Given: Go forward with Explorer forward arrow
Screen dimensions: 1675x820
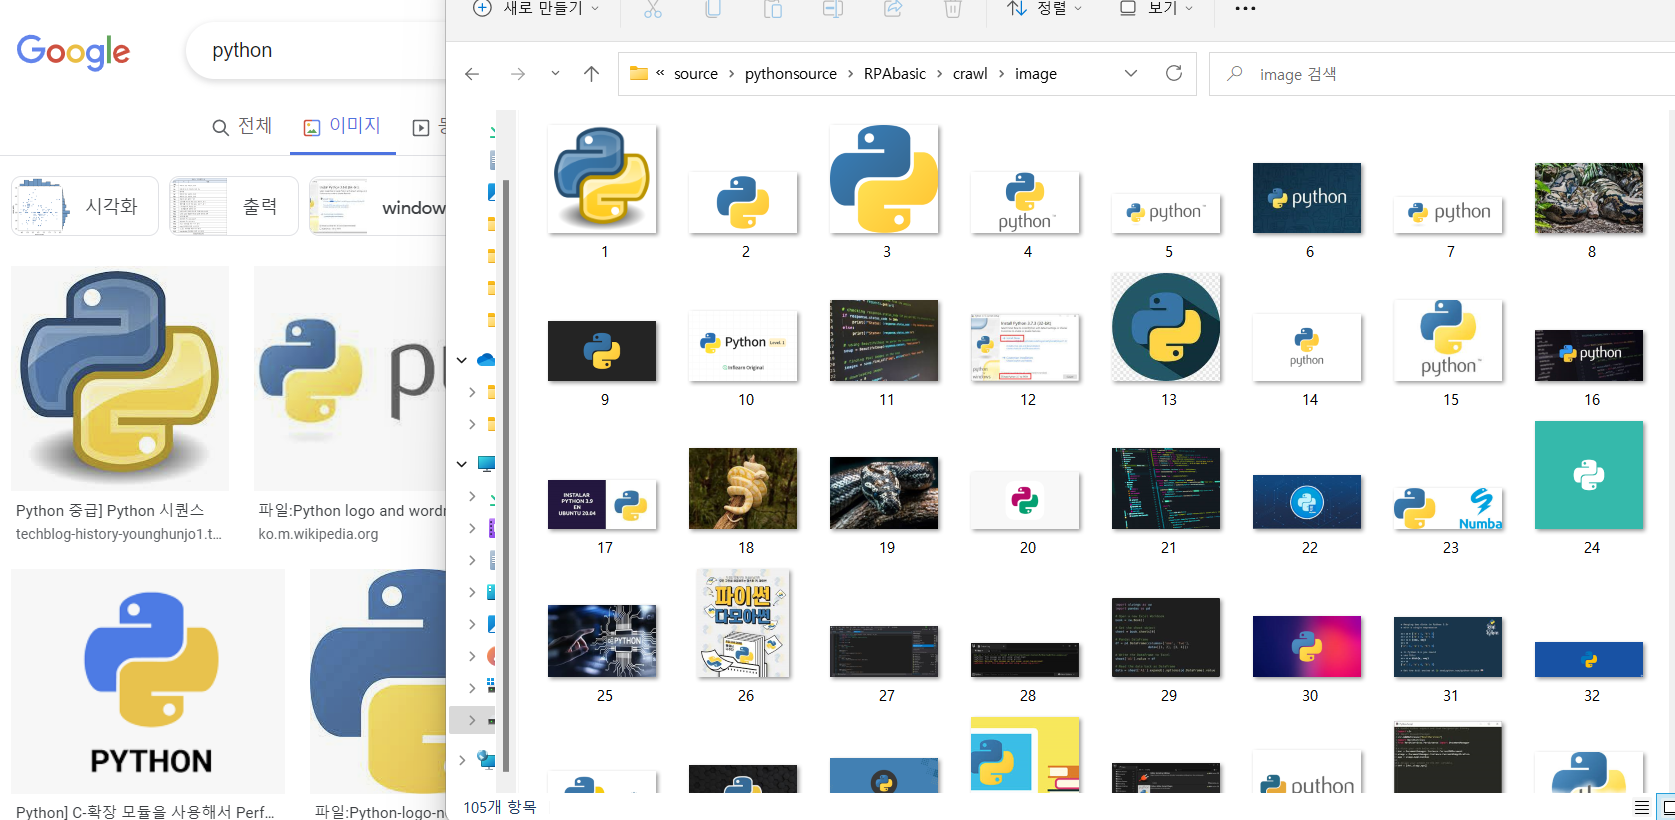Looking at the screenshot, I should (x=517, y=74).
